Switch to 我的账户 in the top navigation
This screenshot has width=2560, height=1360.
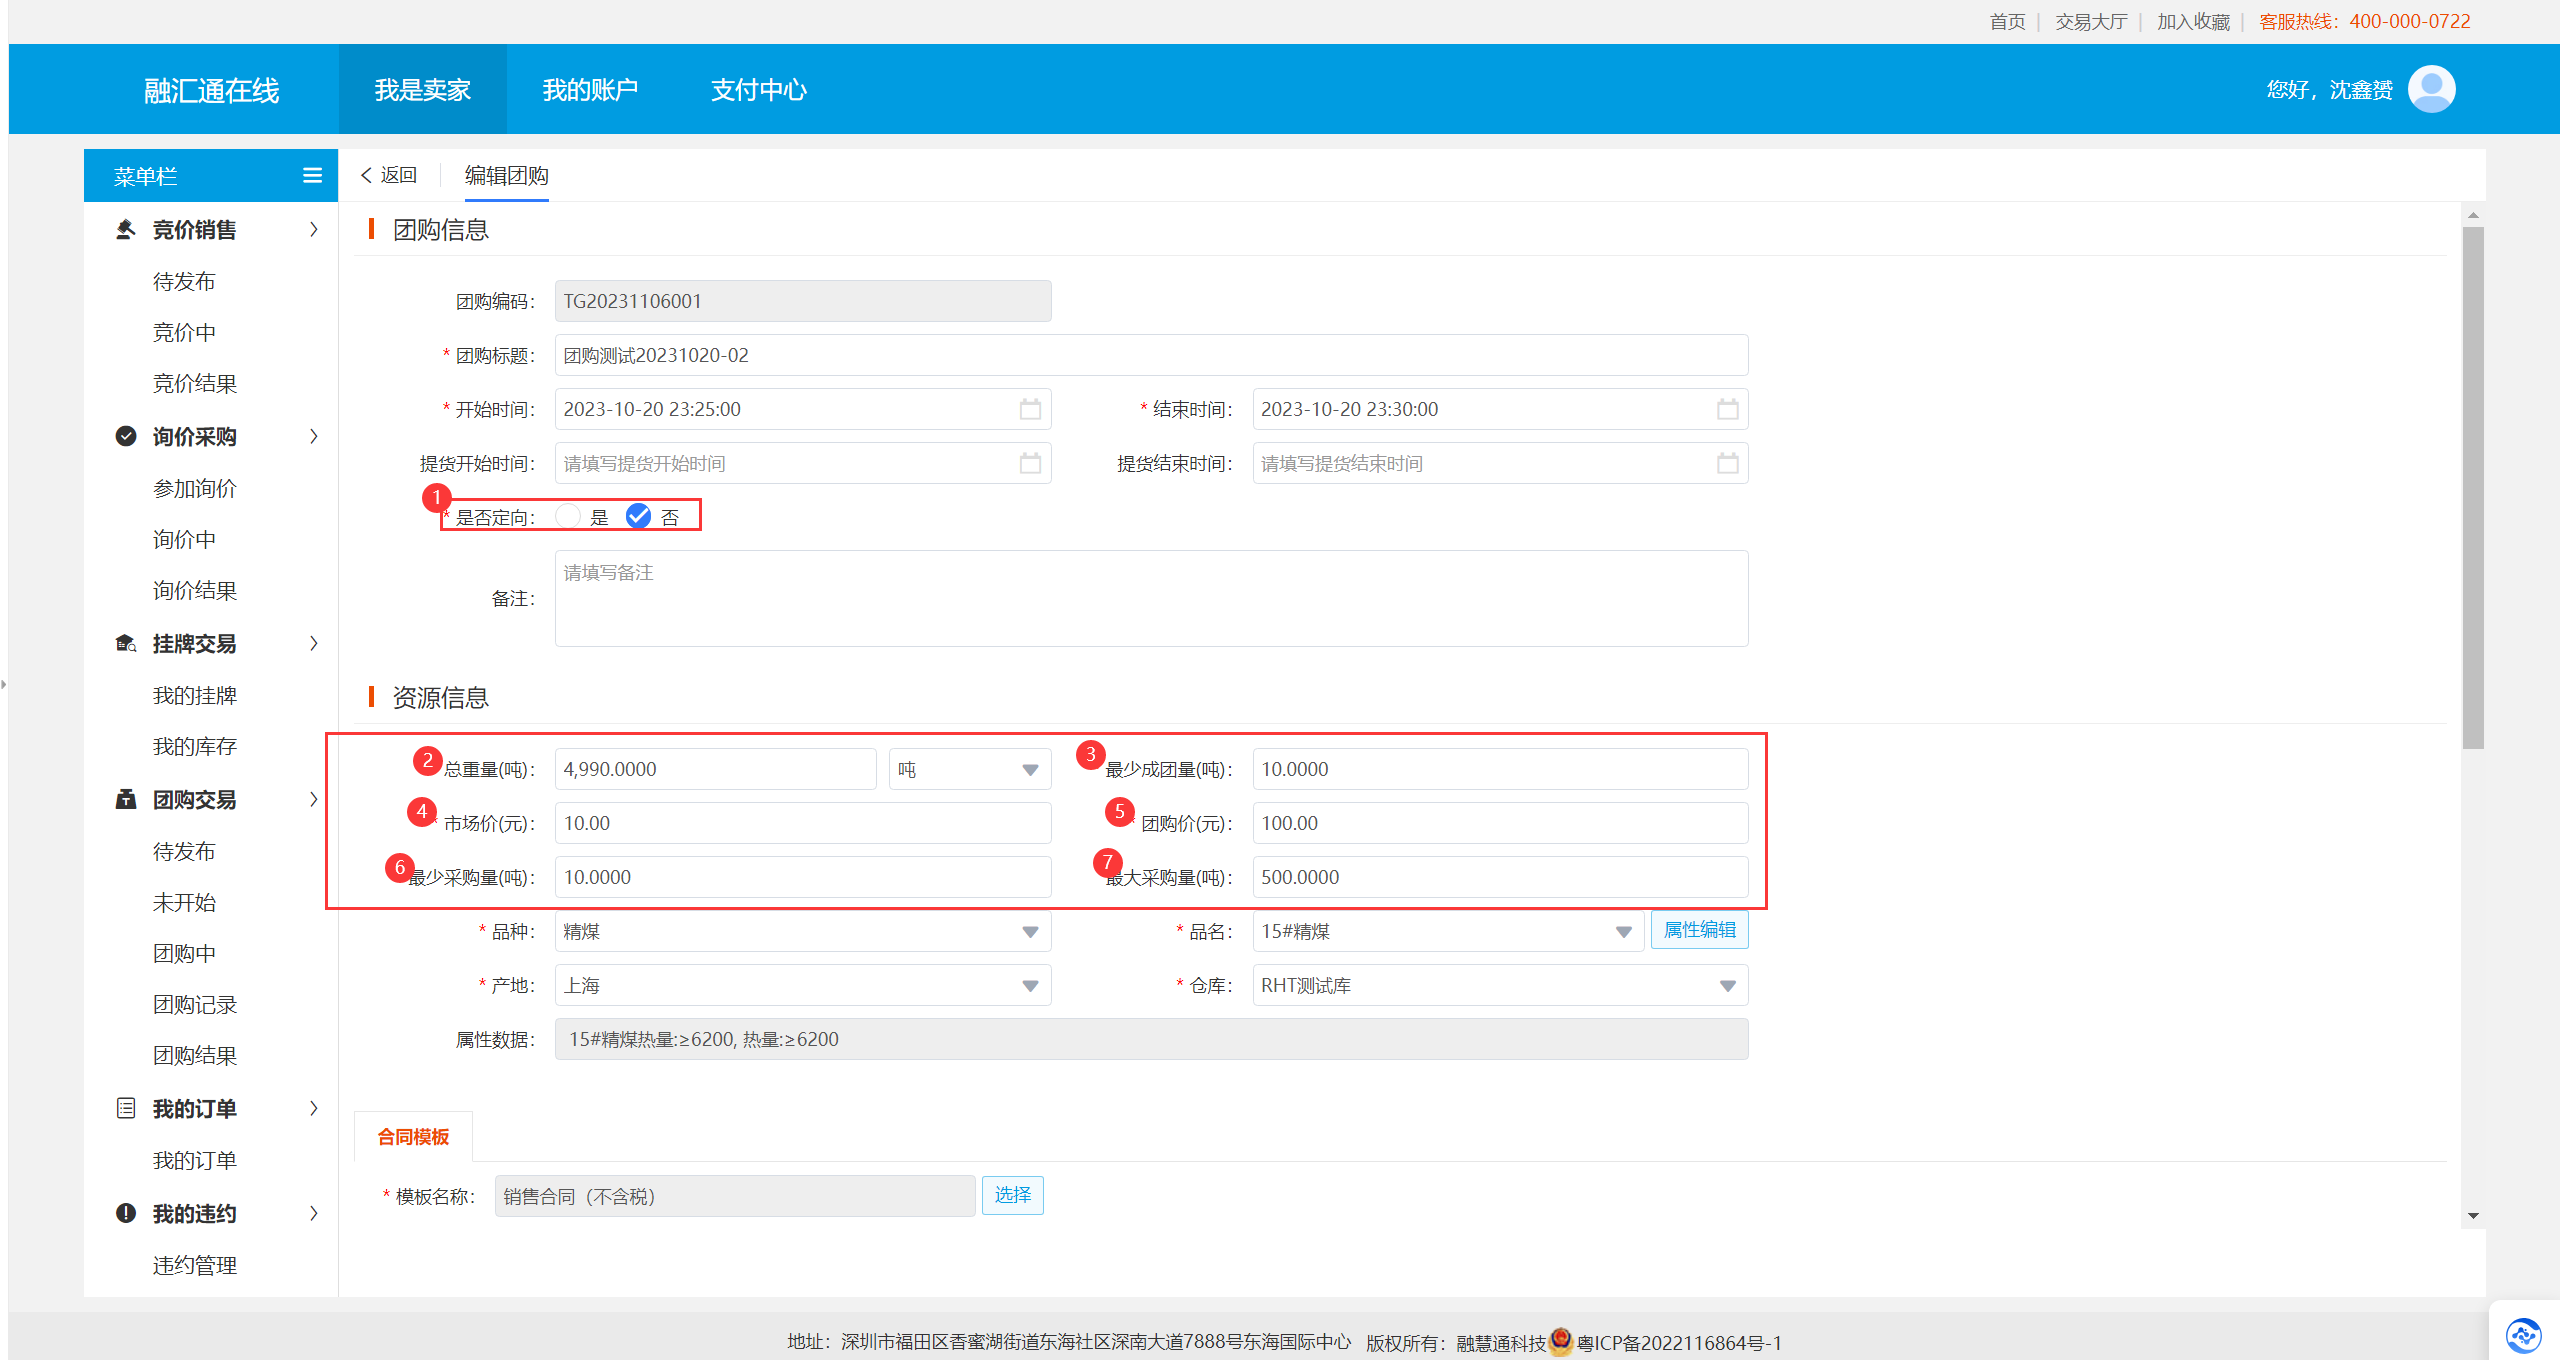(x=590, y=90)
